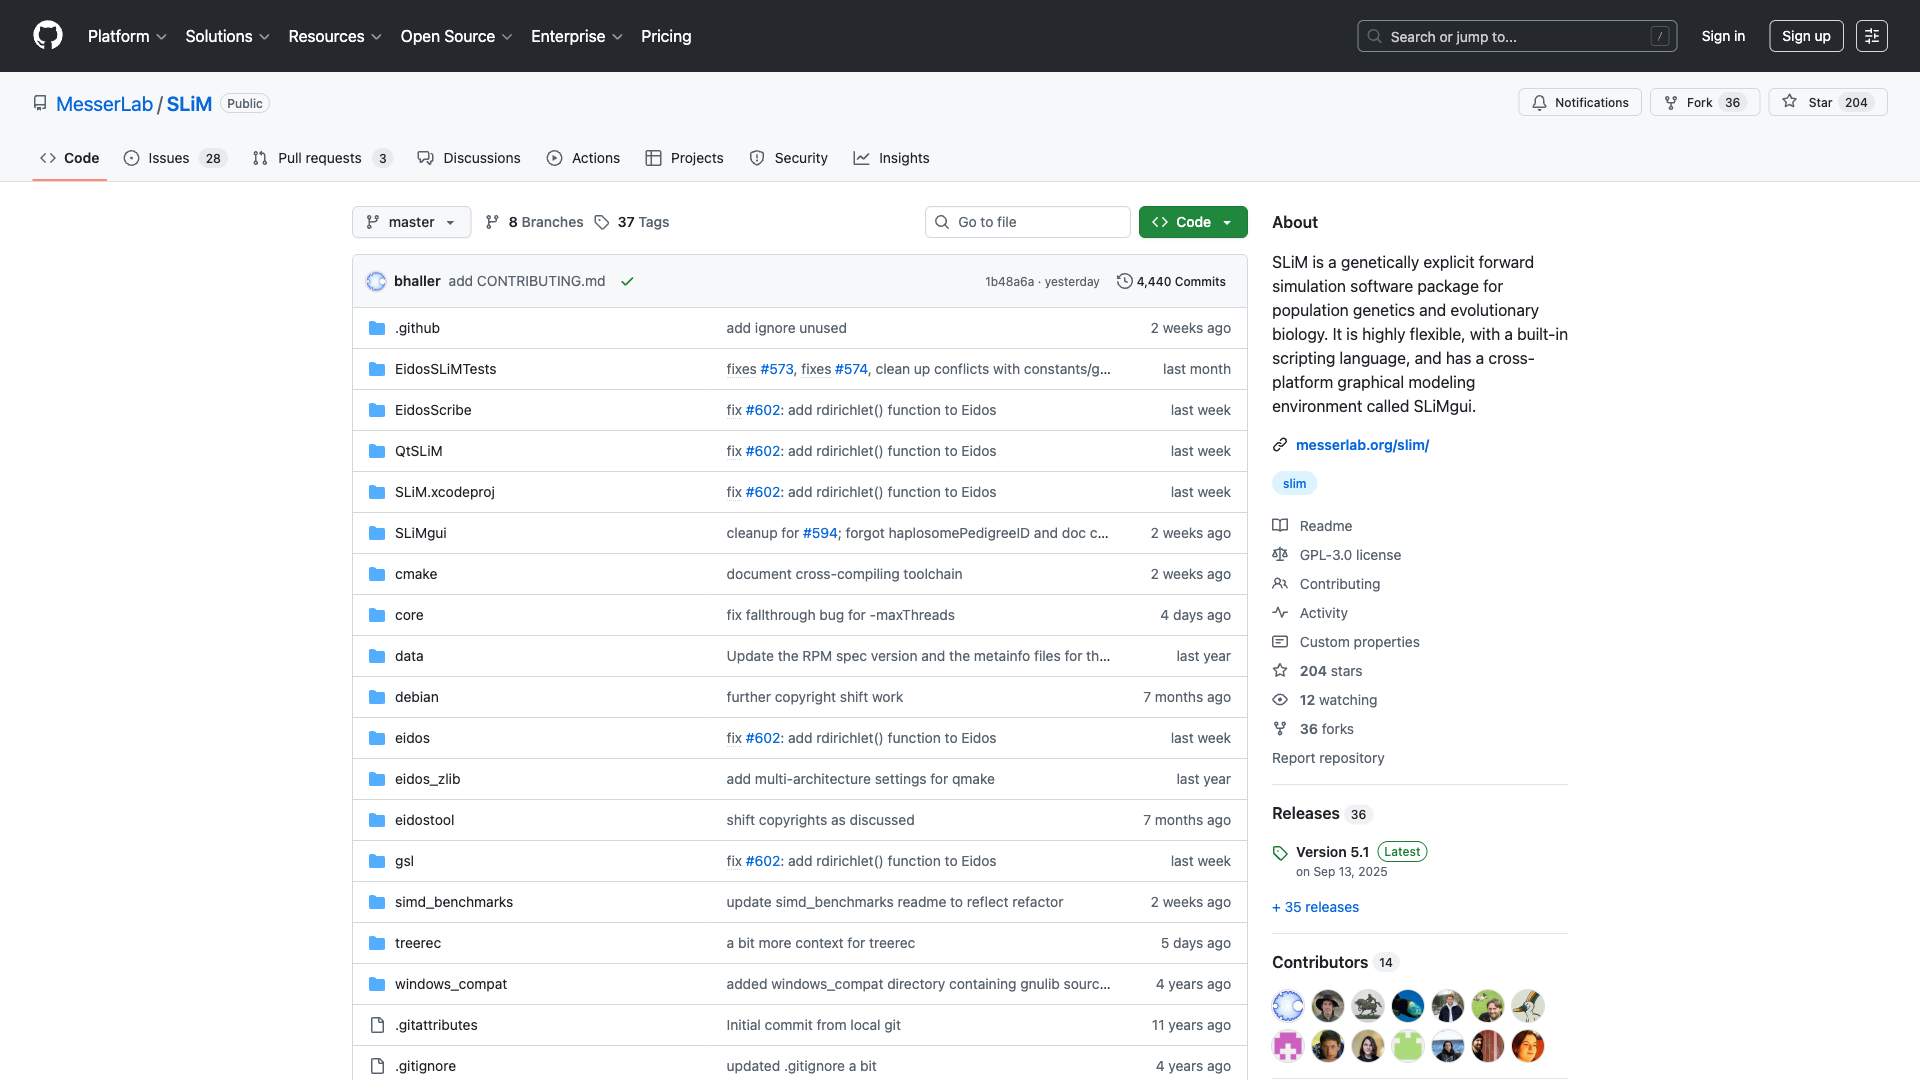Click the Go to file input
Viewport: 1920px width, 1080px height.
click(1028, 222)
